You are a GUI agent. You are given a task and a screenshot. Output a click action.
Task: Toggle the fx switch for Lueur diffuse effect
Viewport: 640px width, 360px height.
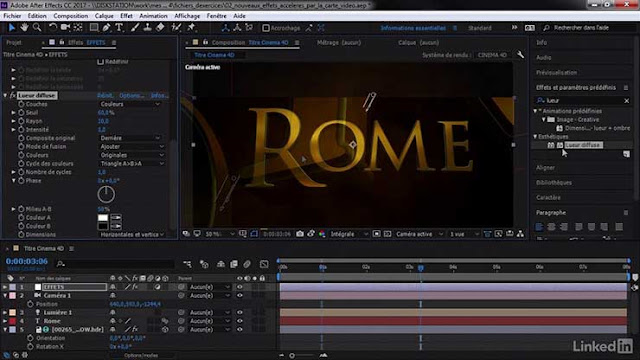(x=13, y=96)
